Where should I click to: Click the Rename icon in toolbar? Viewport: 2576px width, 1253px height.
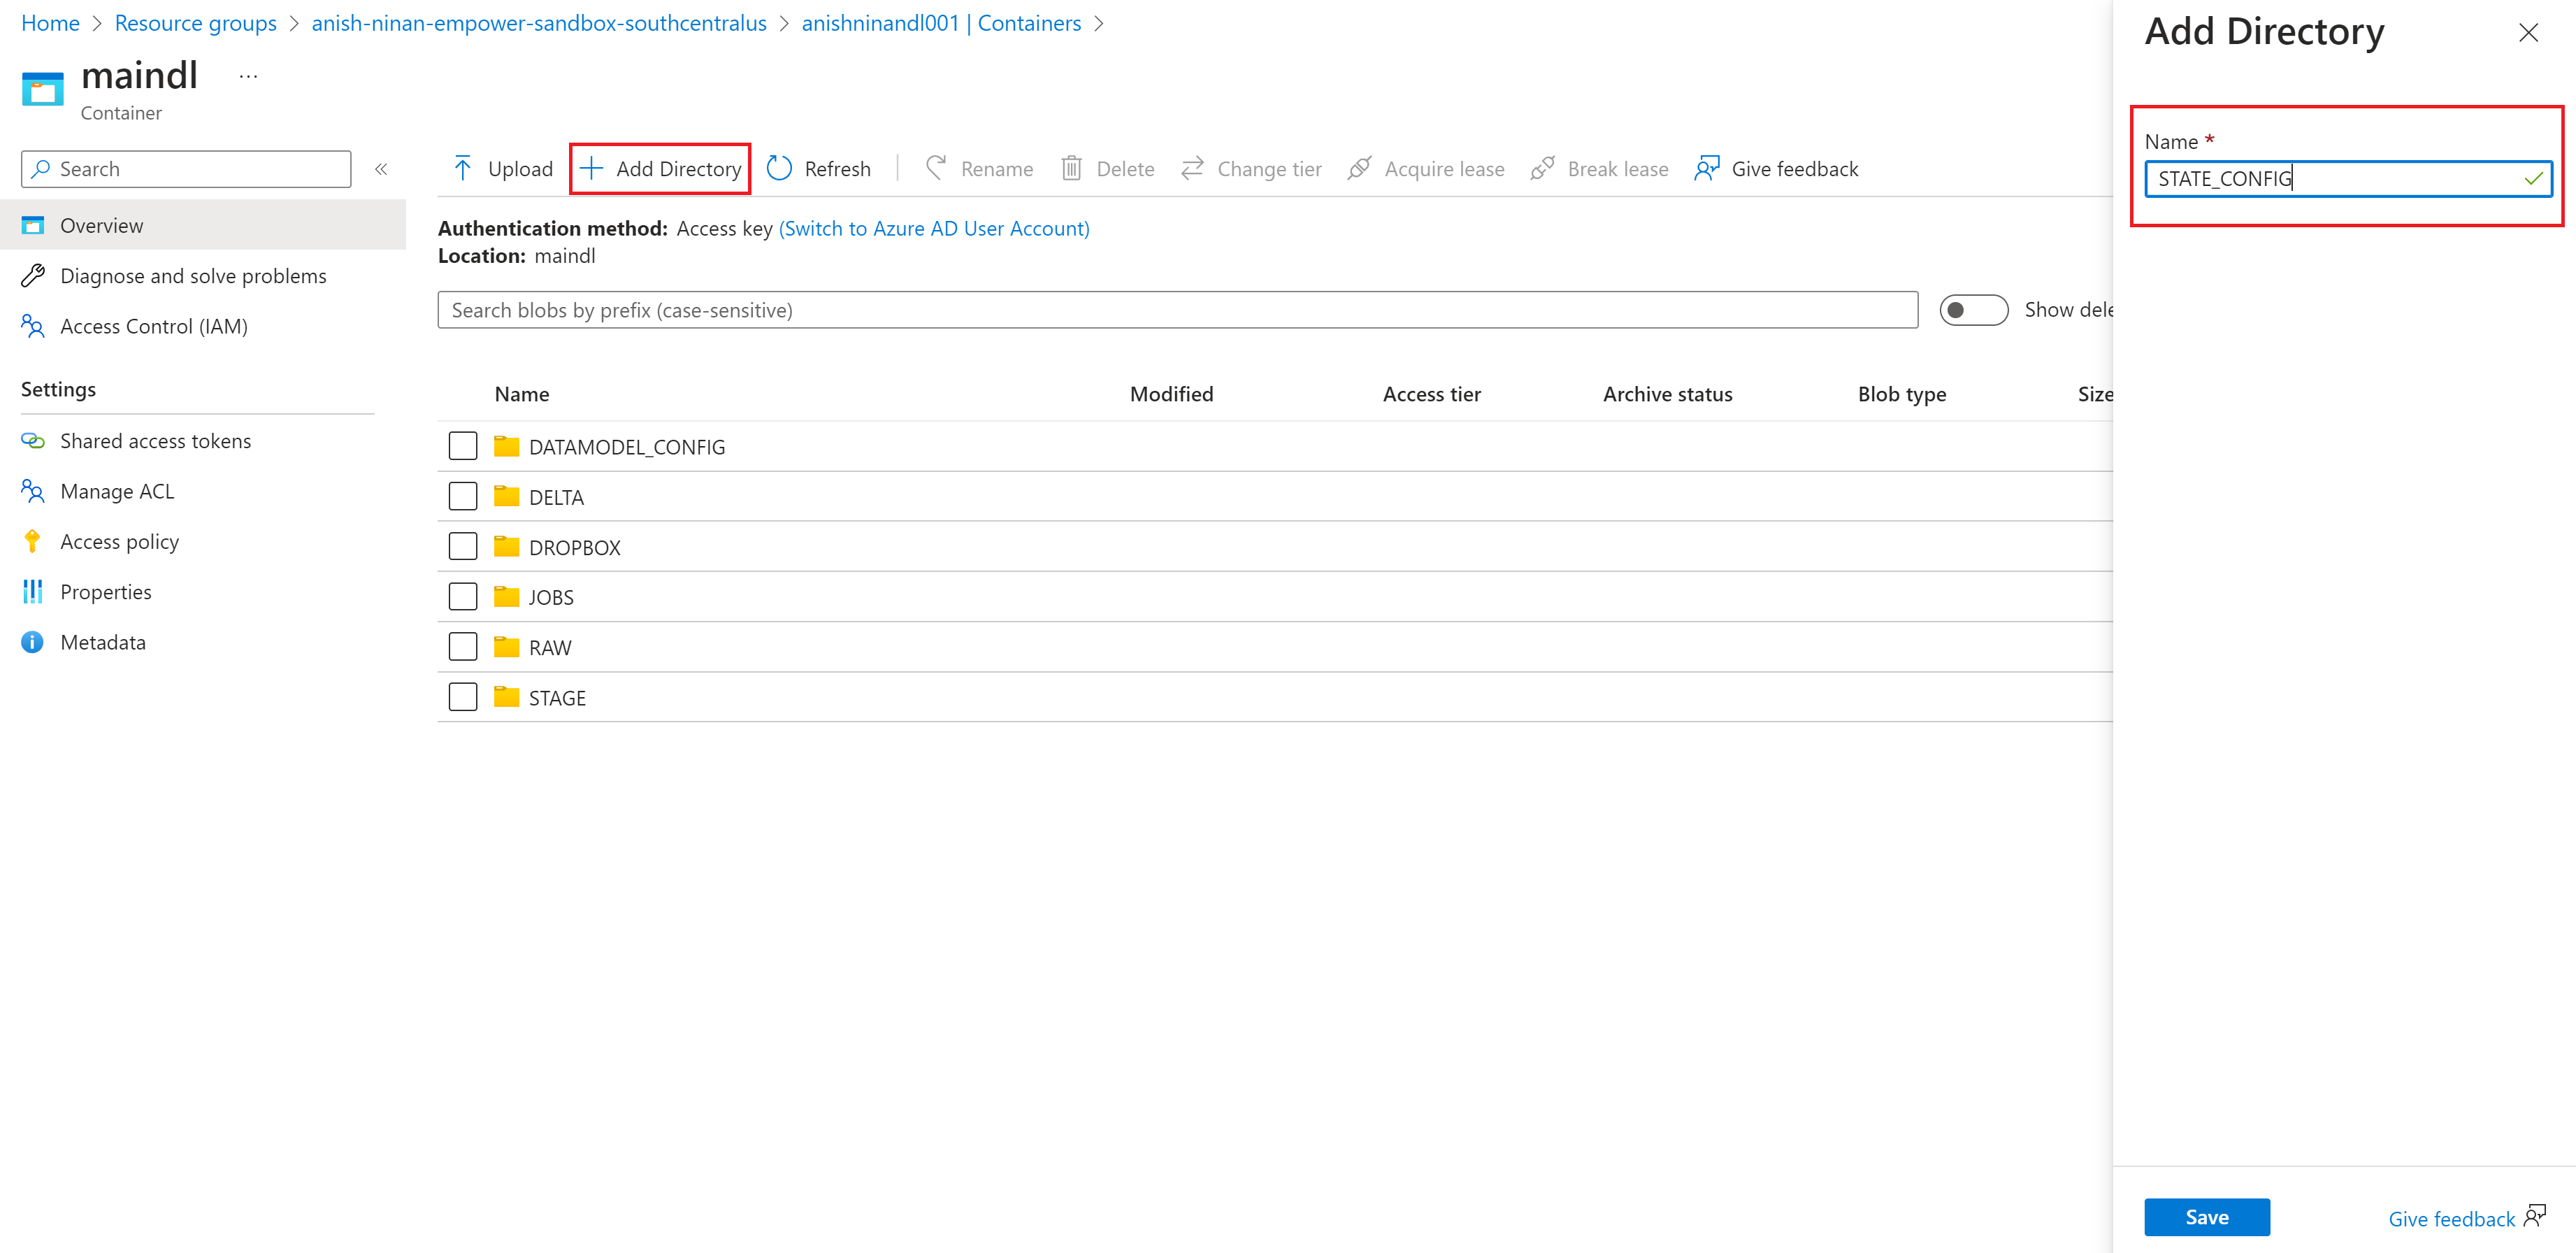936,168
